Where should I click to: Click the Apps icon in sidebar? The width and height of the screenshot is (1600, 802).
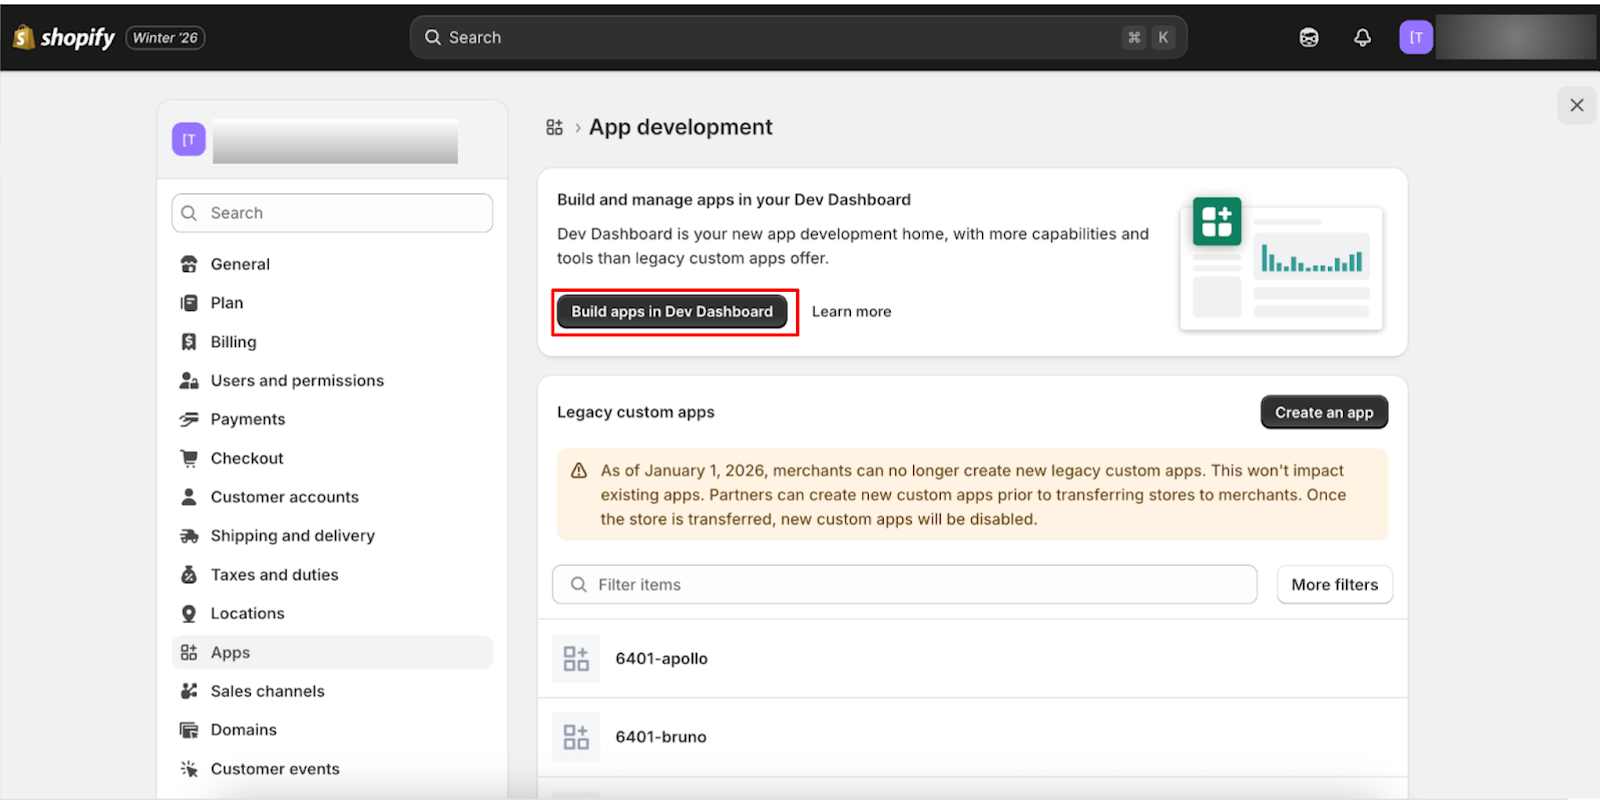(189, 652)
